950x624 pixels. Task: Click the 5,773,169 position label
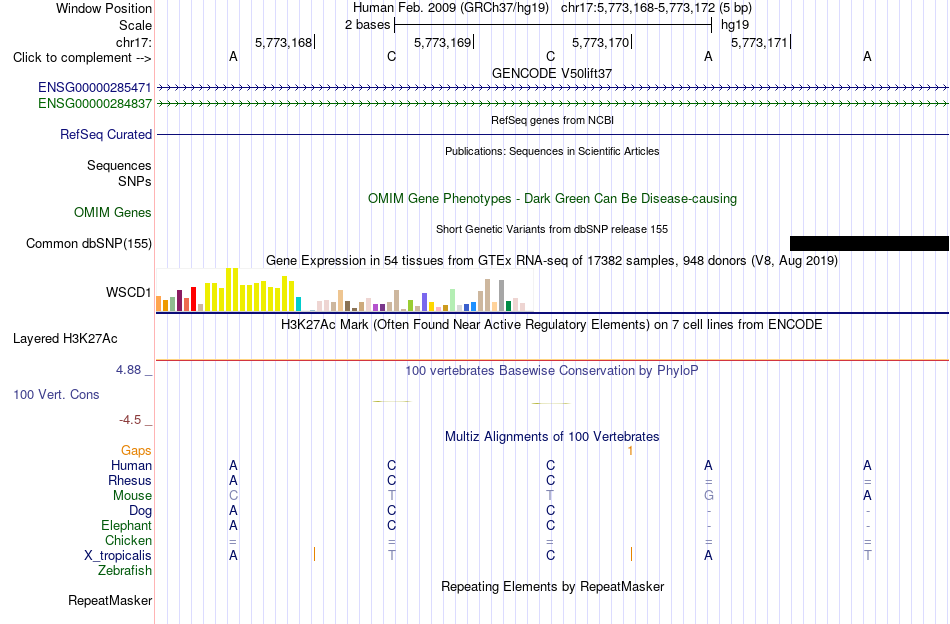click(x=442, y=42)
